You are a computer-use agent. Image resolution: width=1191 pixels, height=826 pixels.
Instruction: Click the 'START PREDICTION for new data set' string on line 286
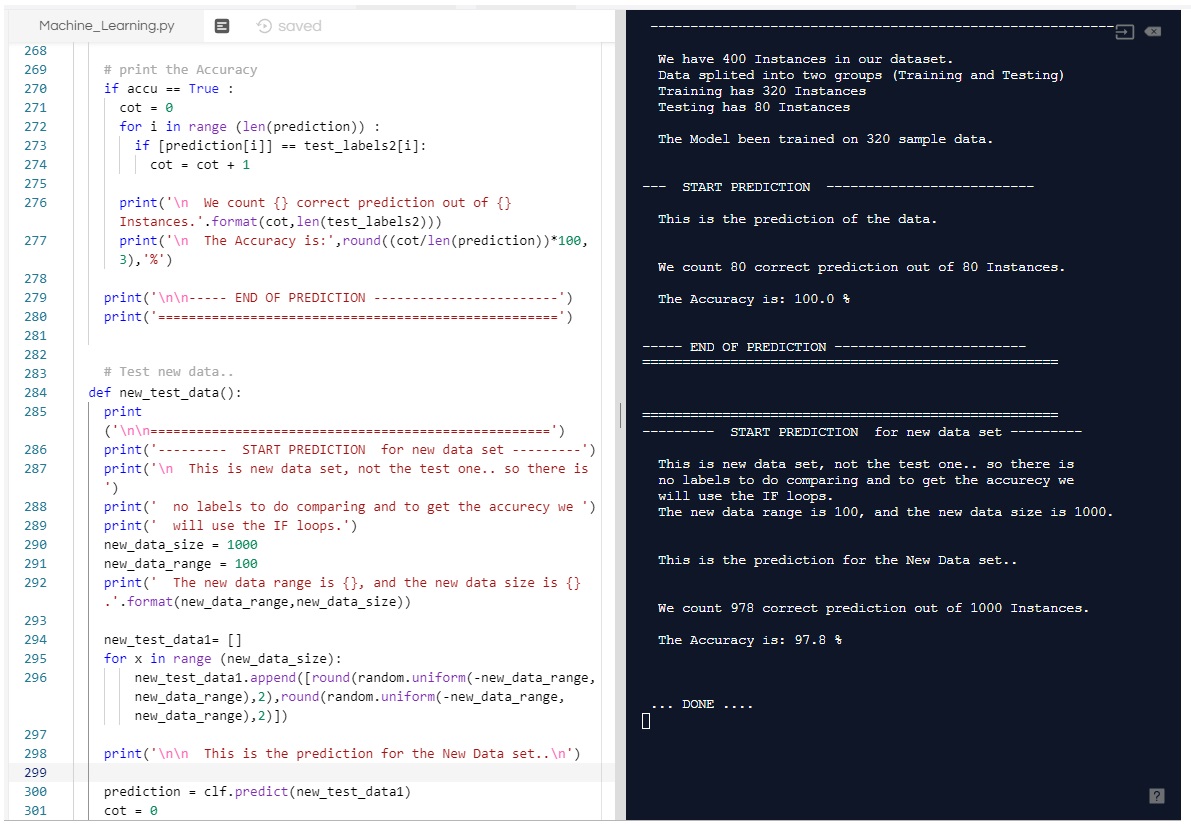[373, 450]
